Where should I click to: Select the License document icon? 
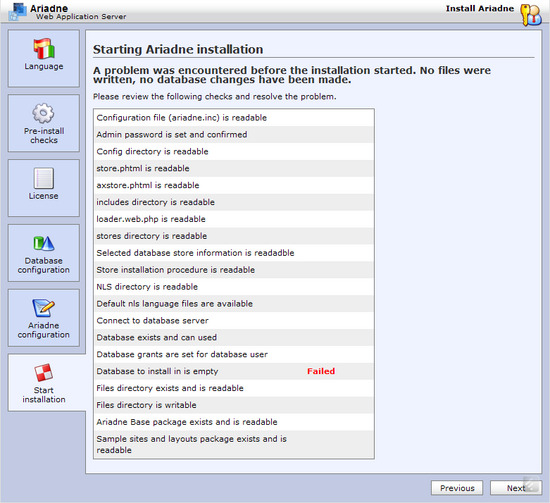click(44, 178)
